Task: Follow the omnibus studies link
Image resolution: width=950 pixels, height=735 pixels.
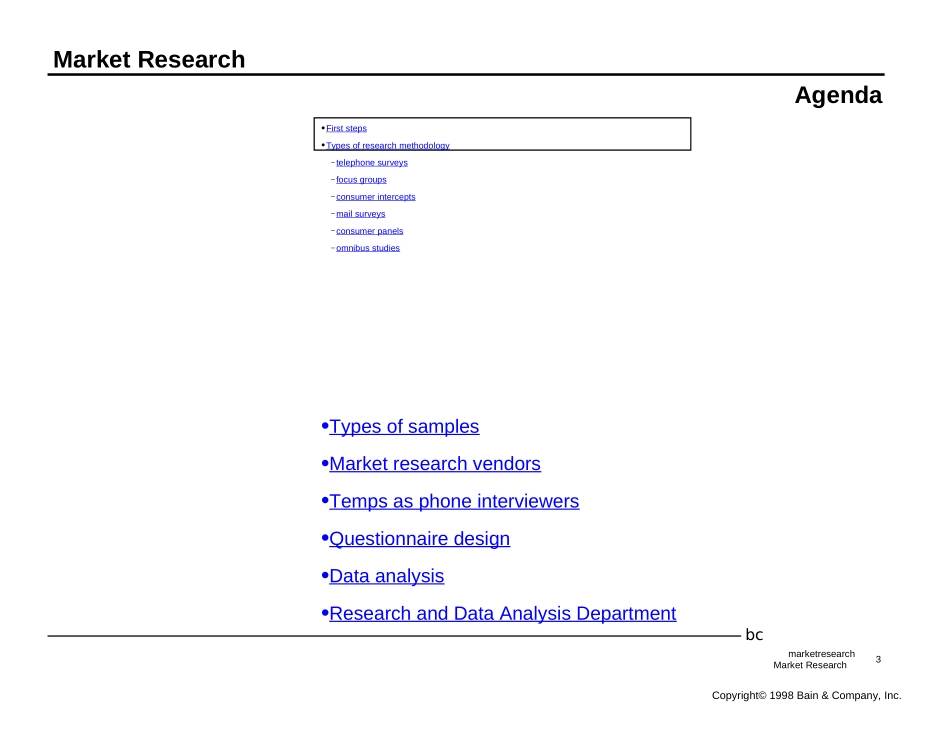Action: click(368, 248)
